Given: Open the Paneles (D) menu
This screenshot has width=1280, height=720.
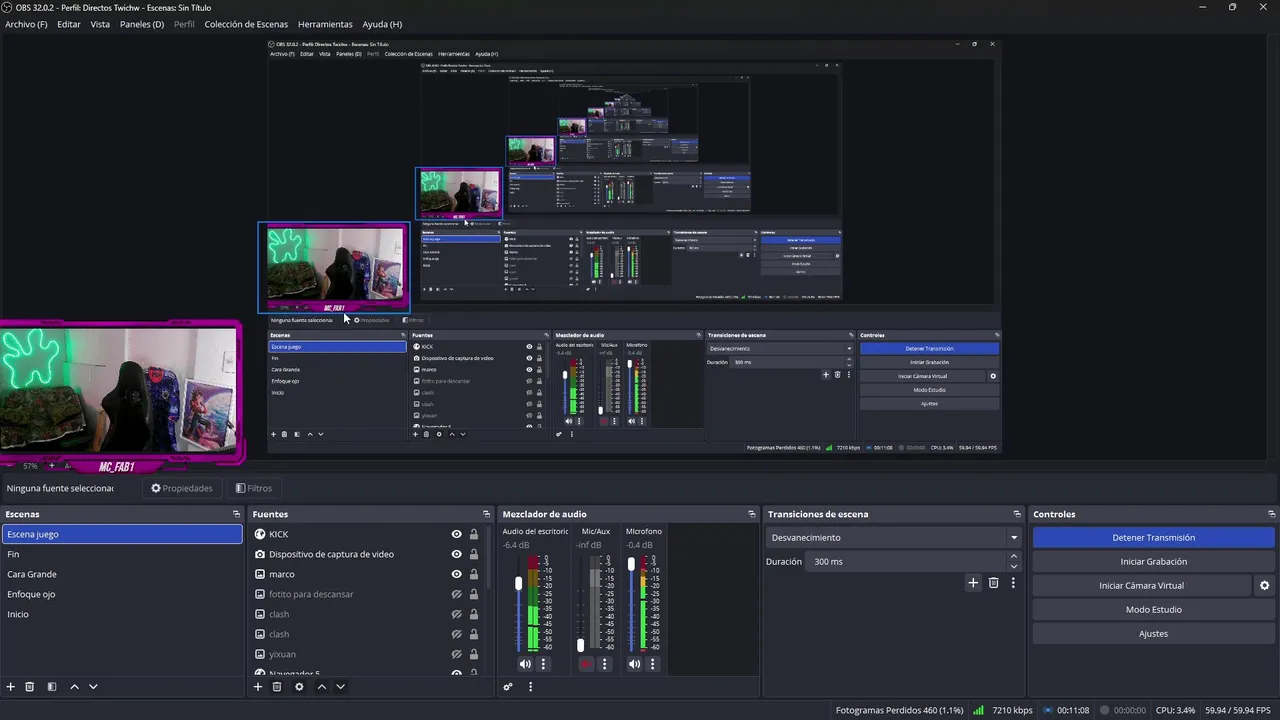Looking at the screenshot, I should (x=142, y=24).
